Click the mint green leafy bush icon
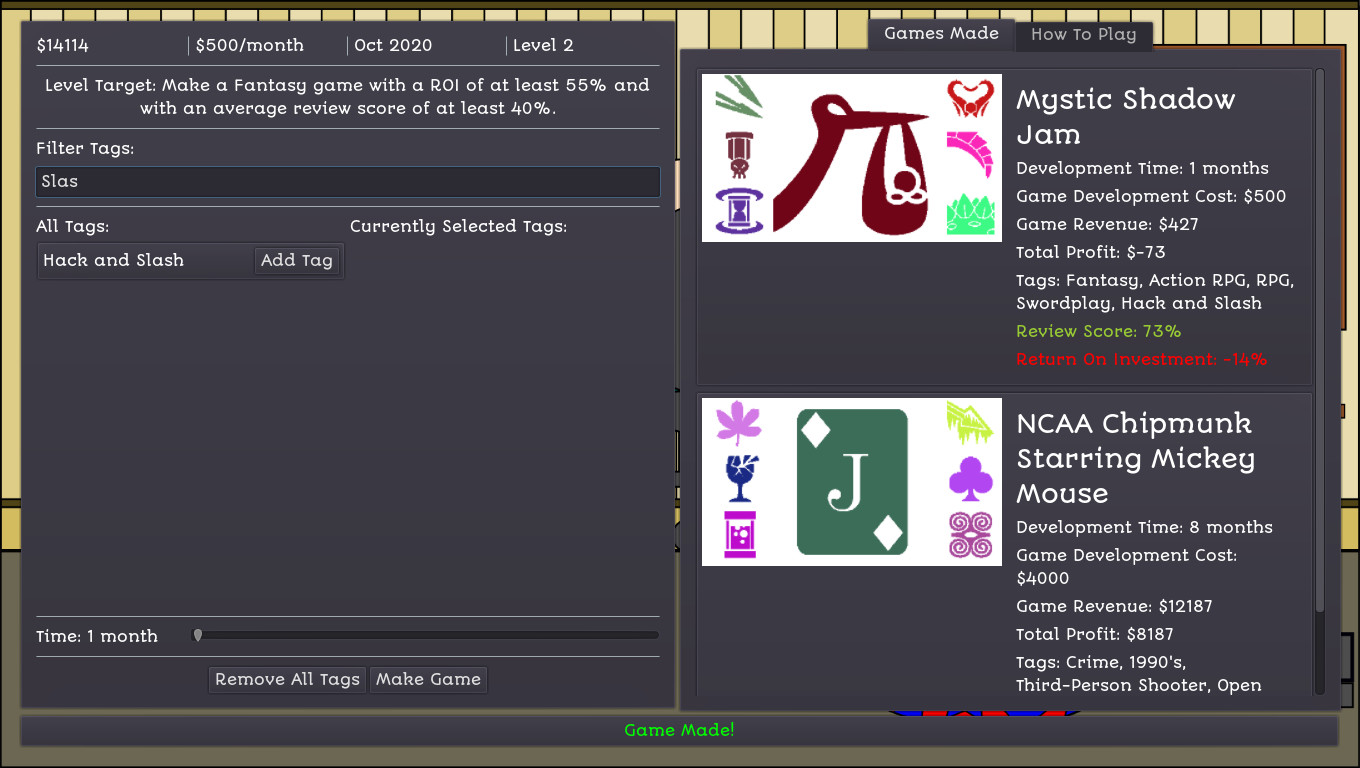1360x768 pixels. coord(970,213)
